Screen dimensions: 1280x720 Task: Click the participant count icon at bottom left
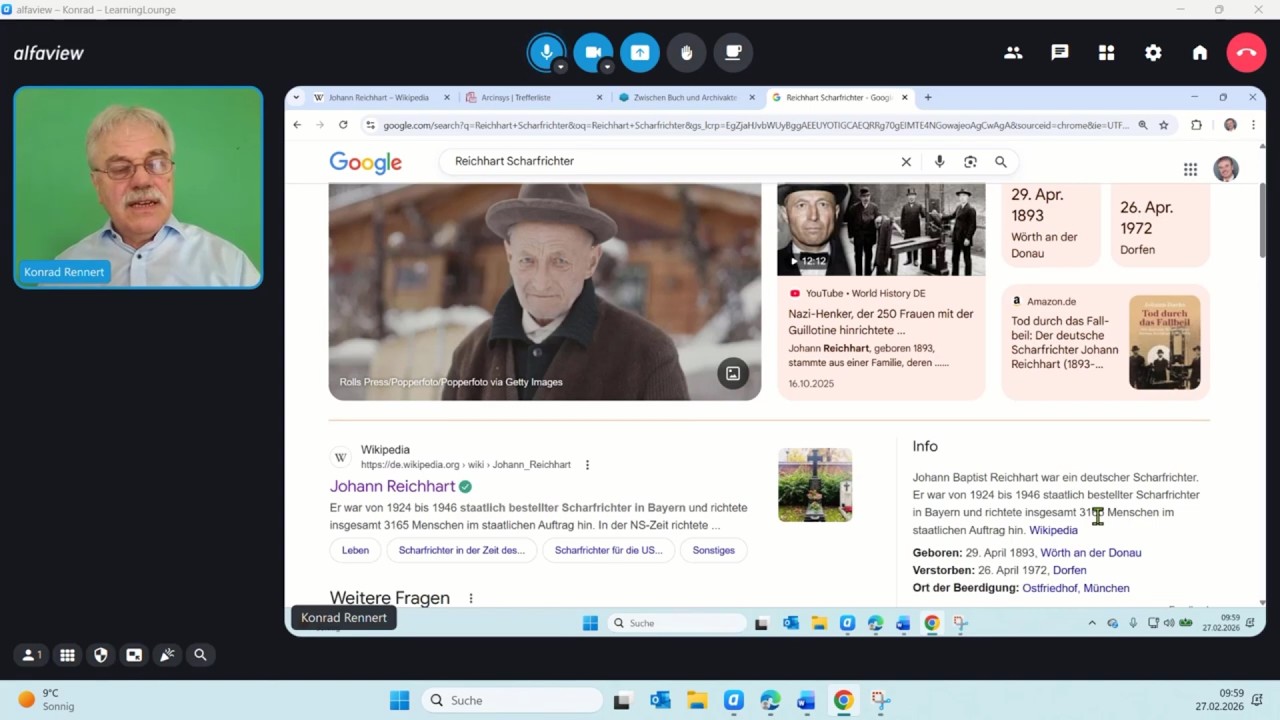pyautogui.click(x=32, y=655)
